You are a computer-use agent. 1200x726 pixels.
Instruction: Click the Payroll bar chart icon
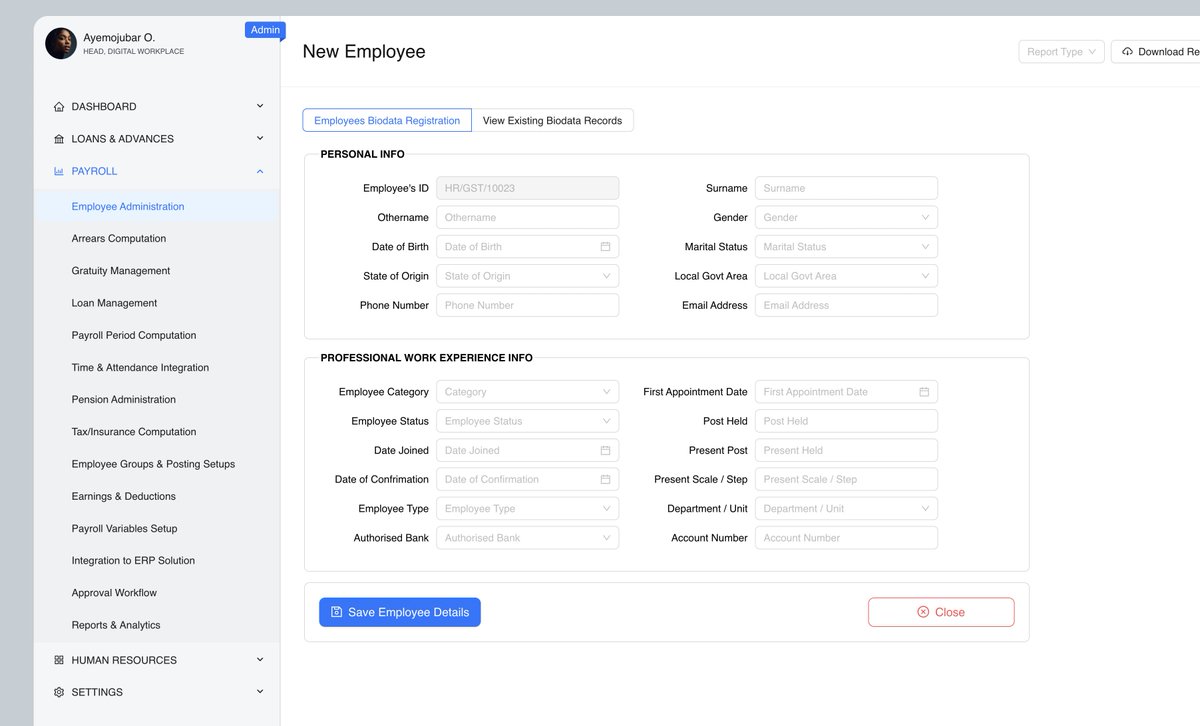(x=59, y=171)
